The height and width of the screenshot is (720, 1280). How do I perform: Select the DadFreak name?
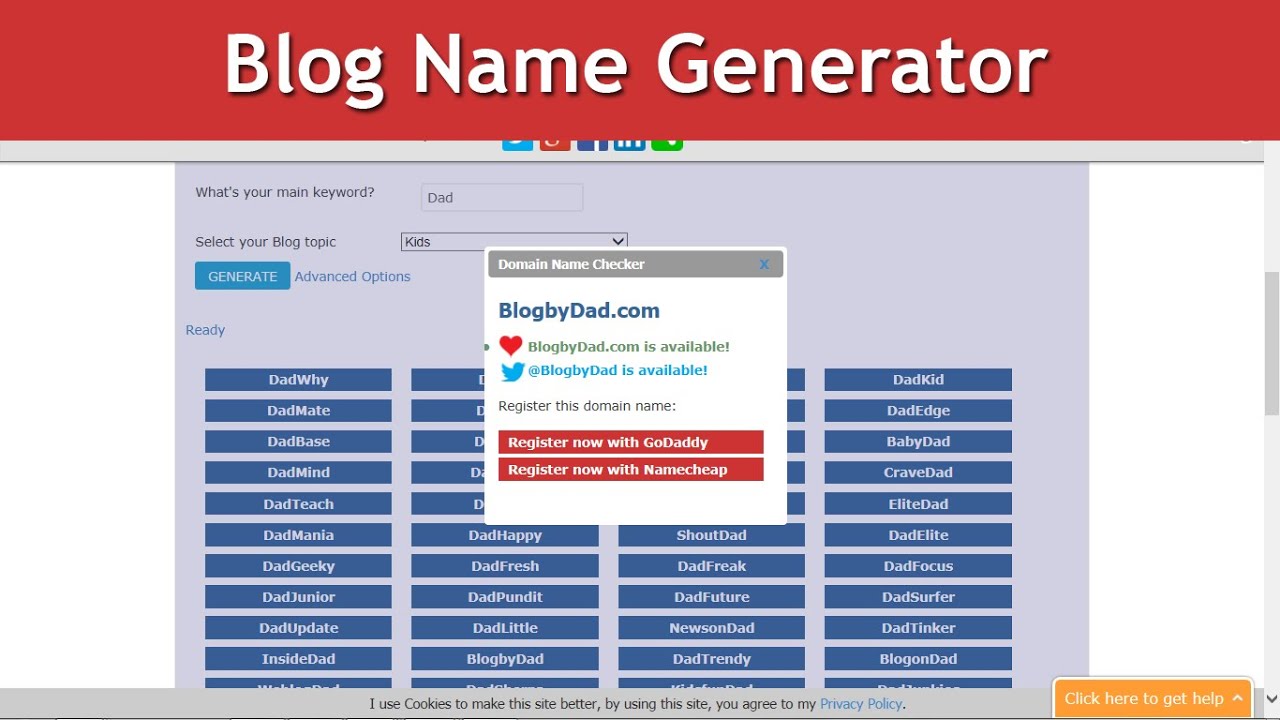coord(711,566)
